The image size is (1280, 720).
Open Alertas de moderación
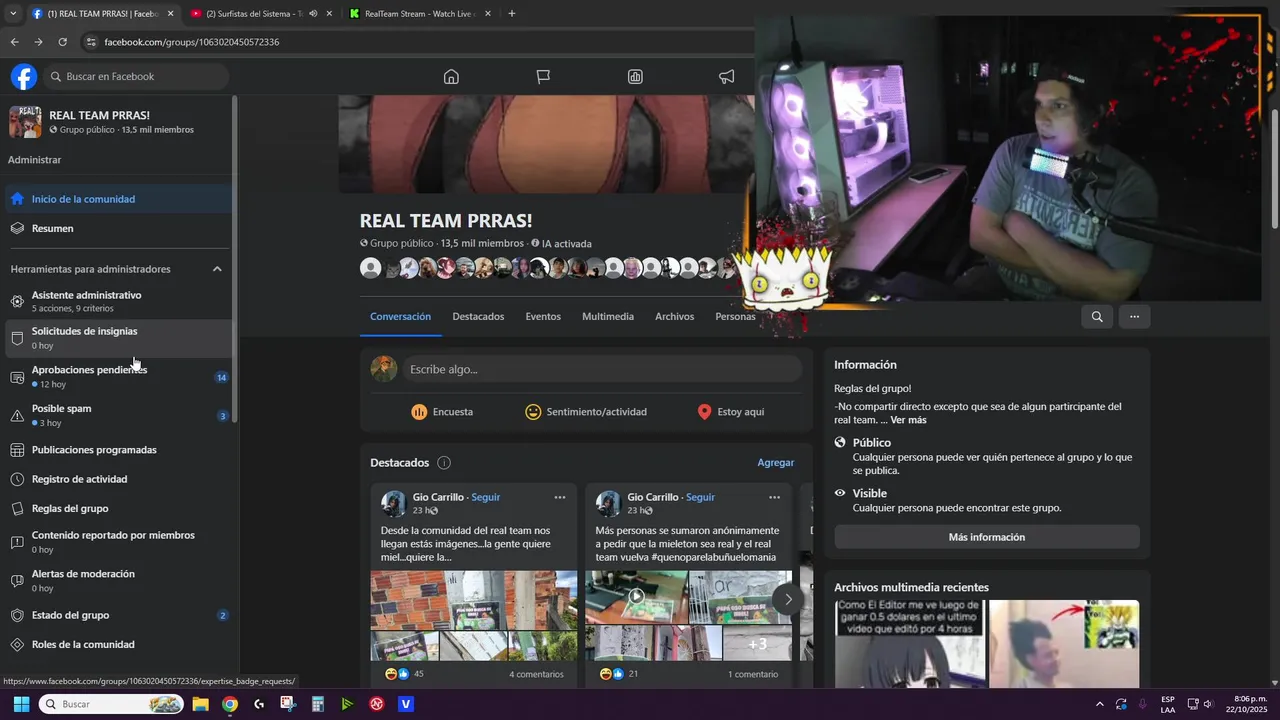coord(118,581)
